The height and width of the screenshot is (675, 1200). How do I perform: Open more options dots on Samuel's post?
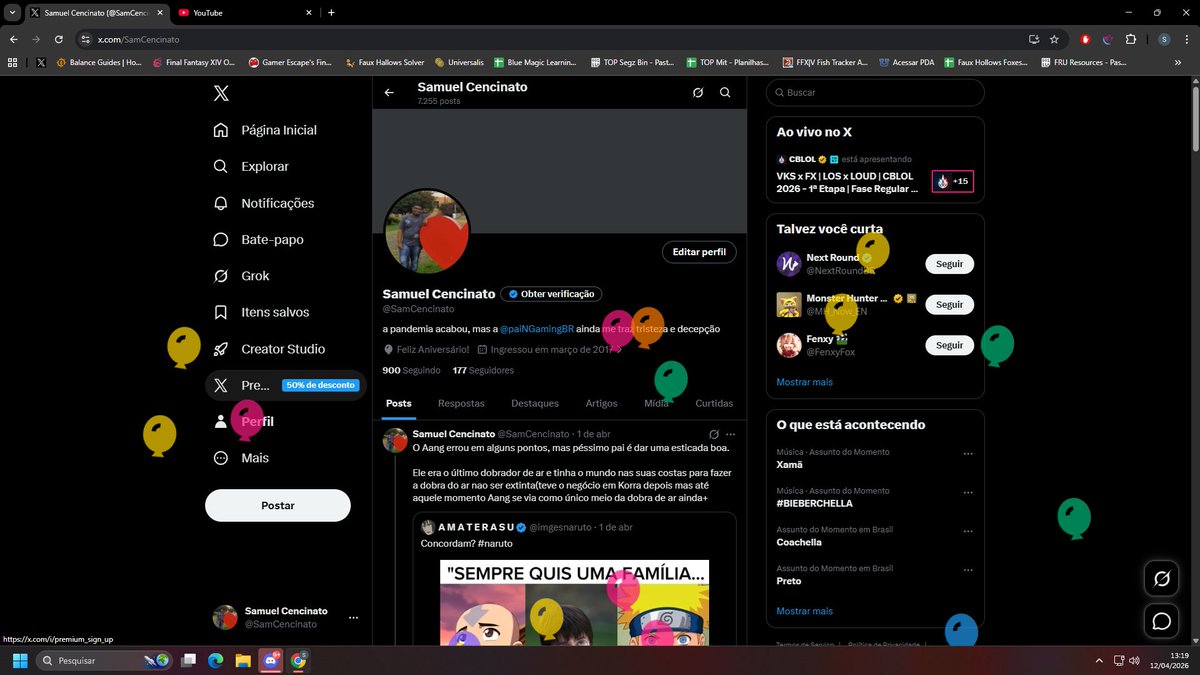[x=731, y=434]
